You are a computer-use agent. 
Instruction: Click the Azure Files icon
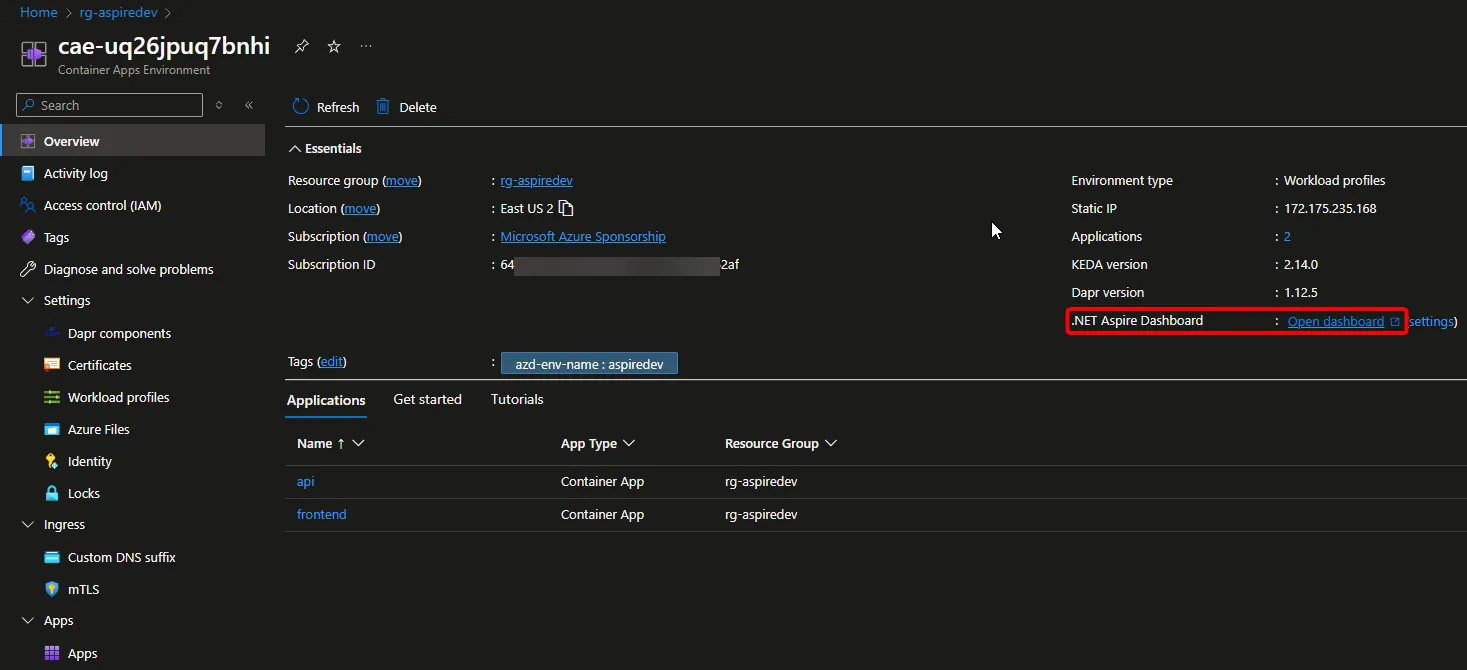point(52,429)
